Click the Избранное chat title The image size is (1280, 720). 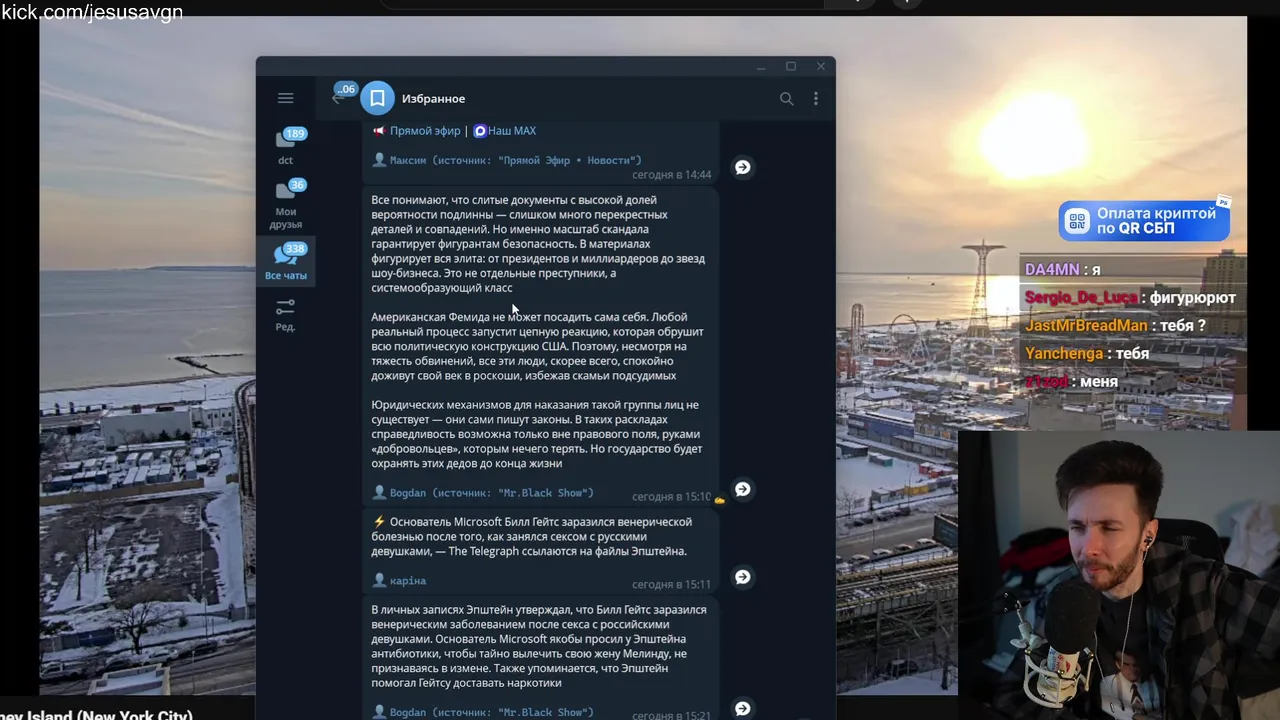point(433,98)
